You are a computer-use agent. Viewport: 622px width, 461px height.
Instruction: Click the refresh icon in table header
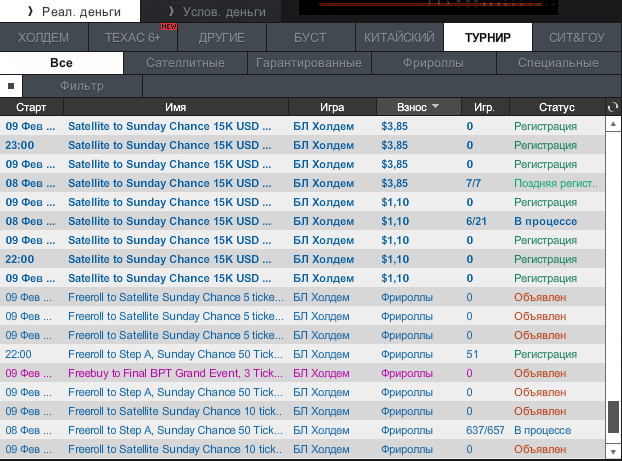coord(612,107)
